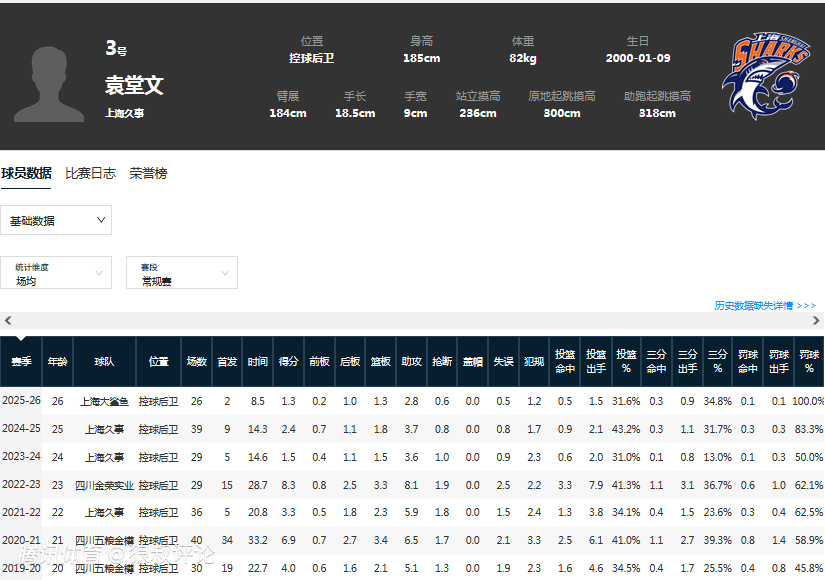Screen dimensions: 825x580
Task: Click the 位置 column header
Action: click(x=158, y=362)
